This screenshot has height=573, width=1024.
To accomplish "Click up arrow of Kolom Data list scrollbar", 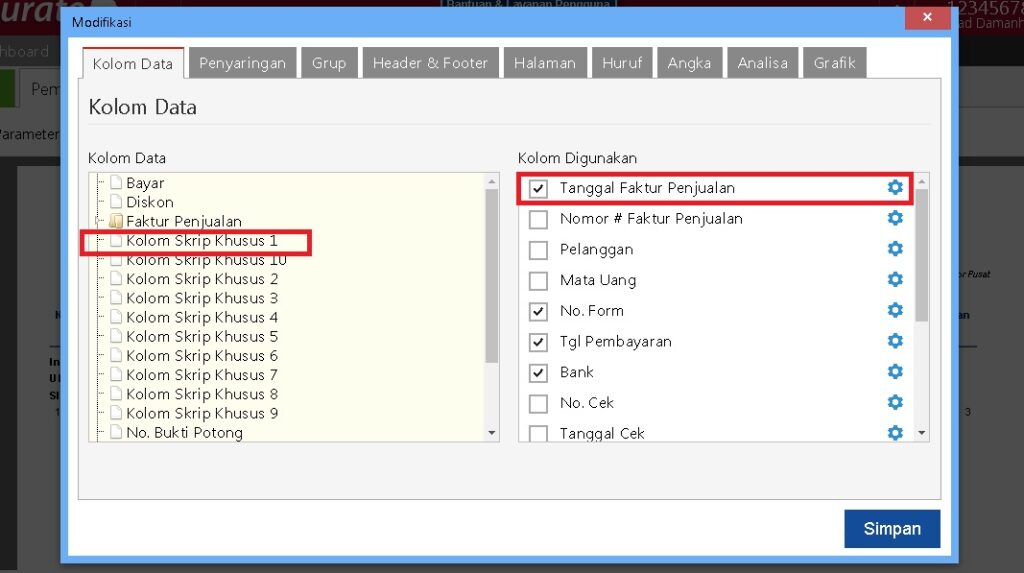I will point(492,182).
